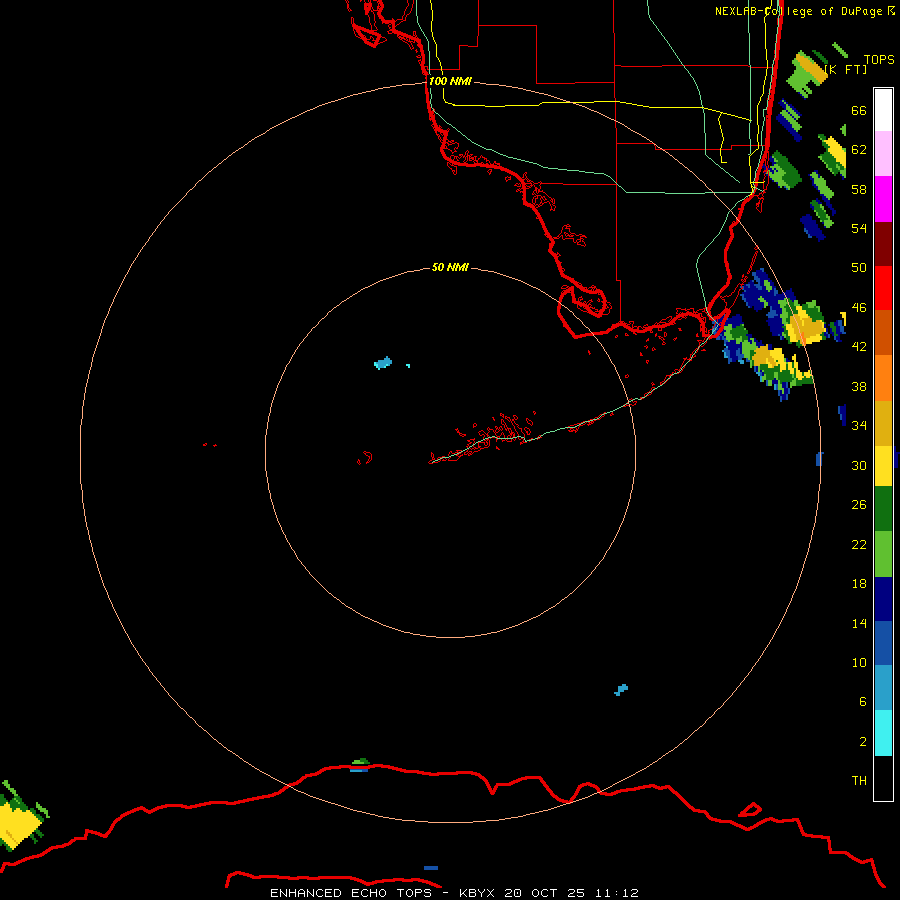Click legend value "62"
The image size is (900, 900).
click(859, 150)
